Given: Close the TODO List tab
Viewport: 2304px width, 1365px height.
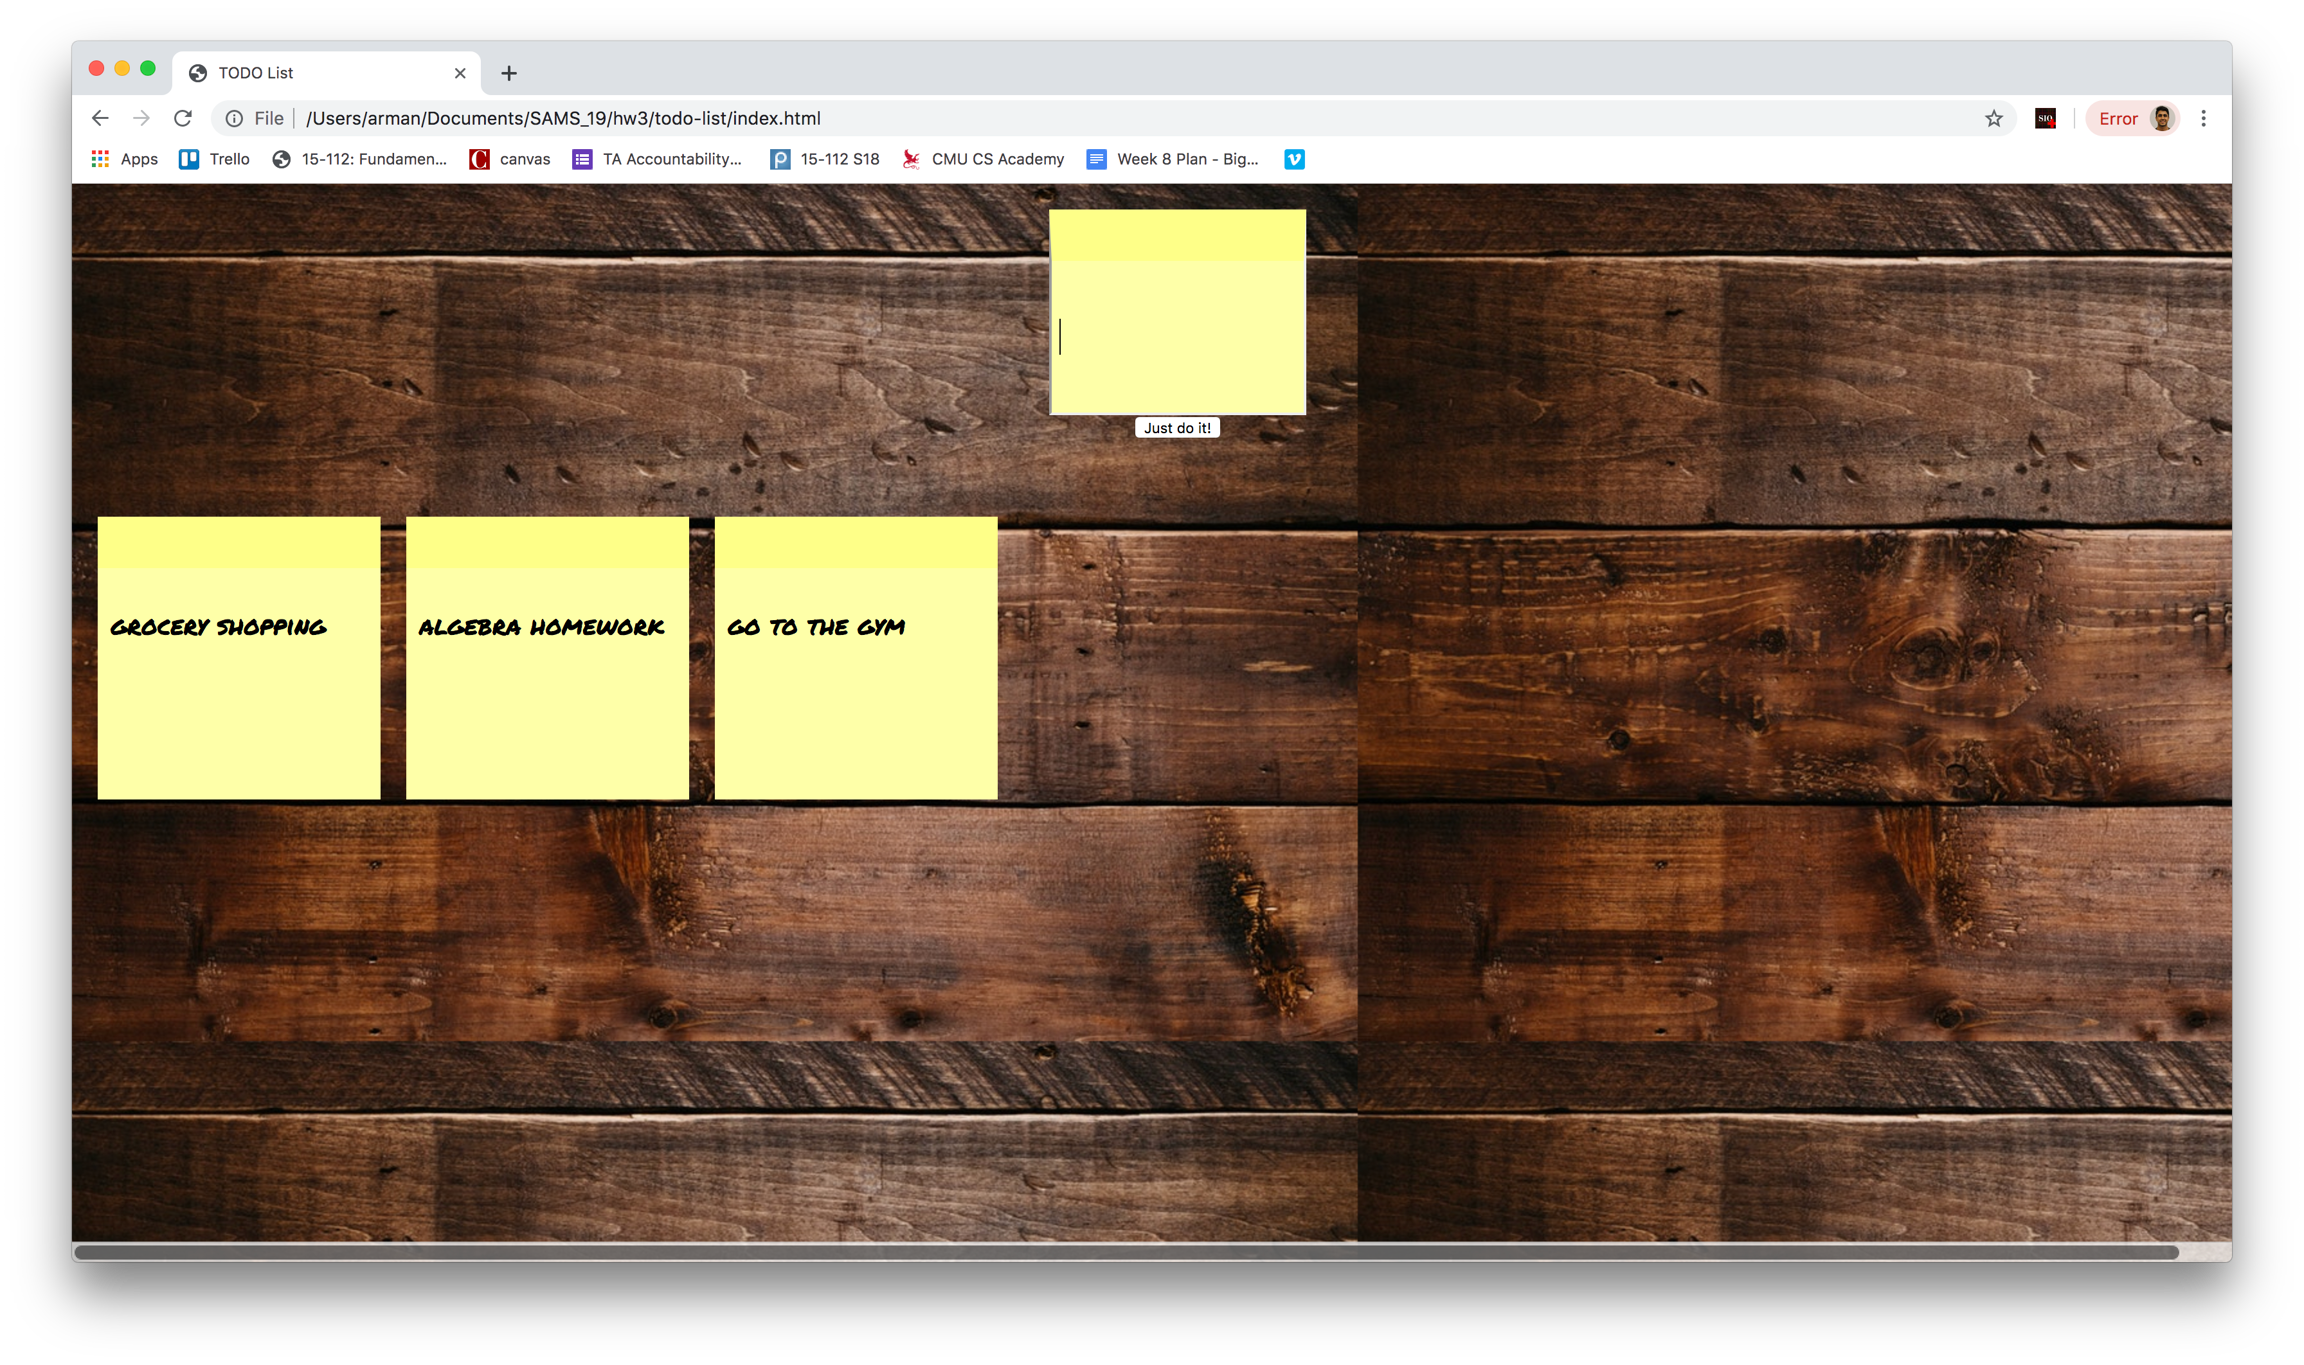Looking at the screenshot, I should [x=460, y=73].
